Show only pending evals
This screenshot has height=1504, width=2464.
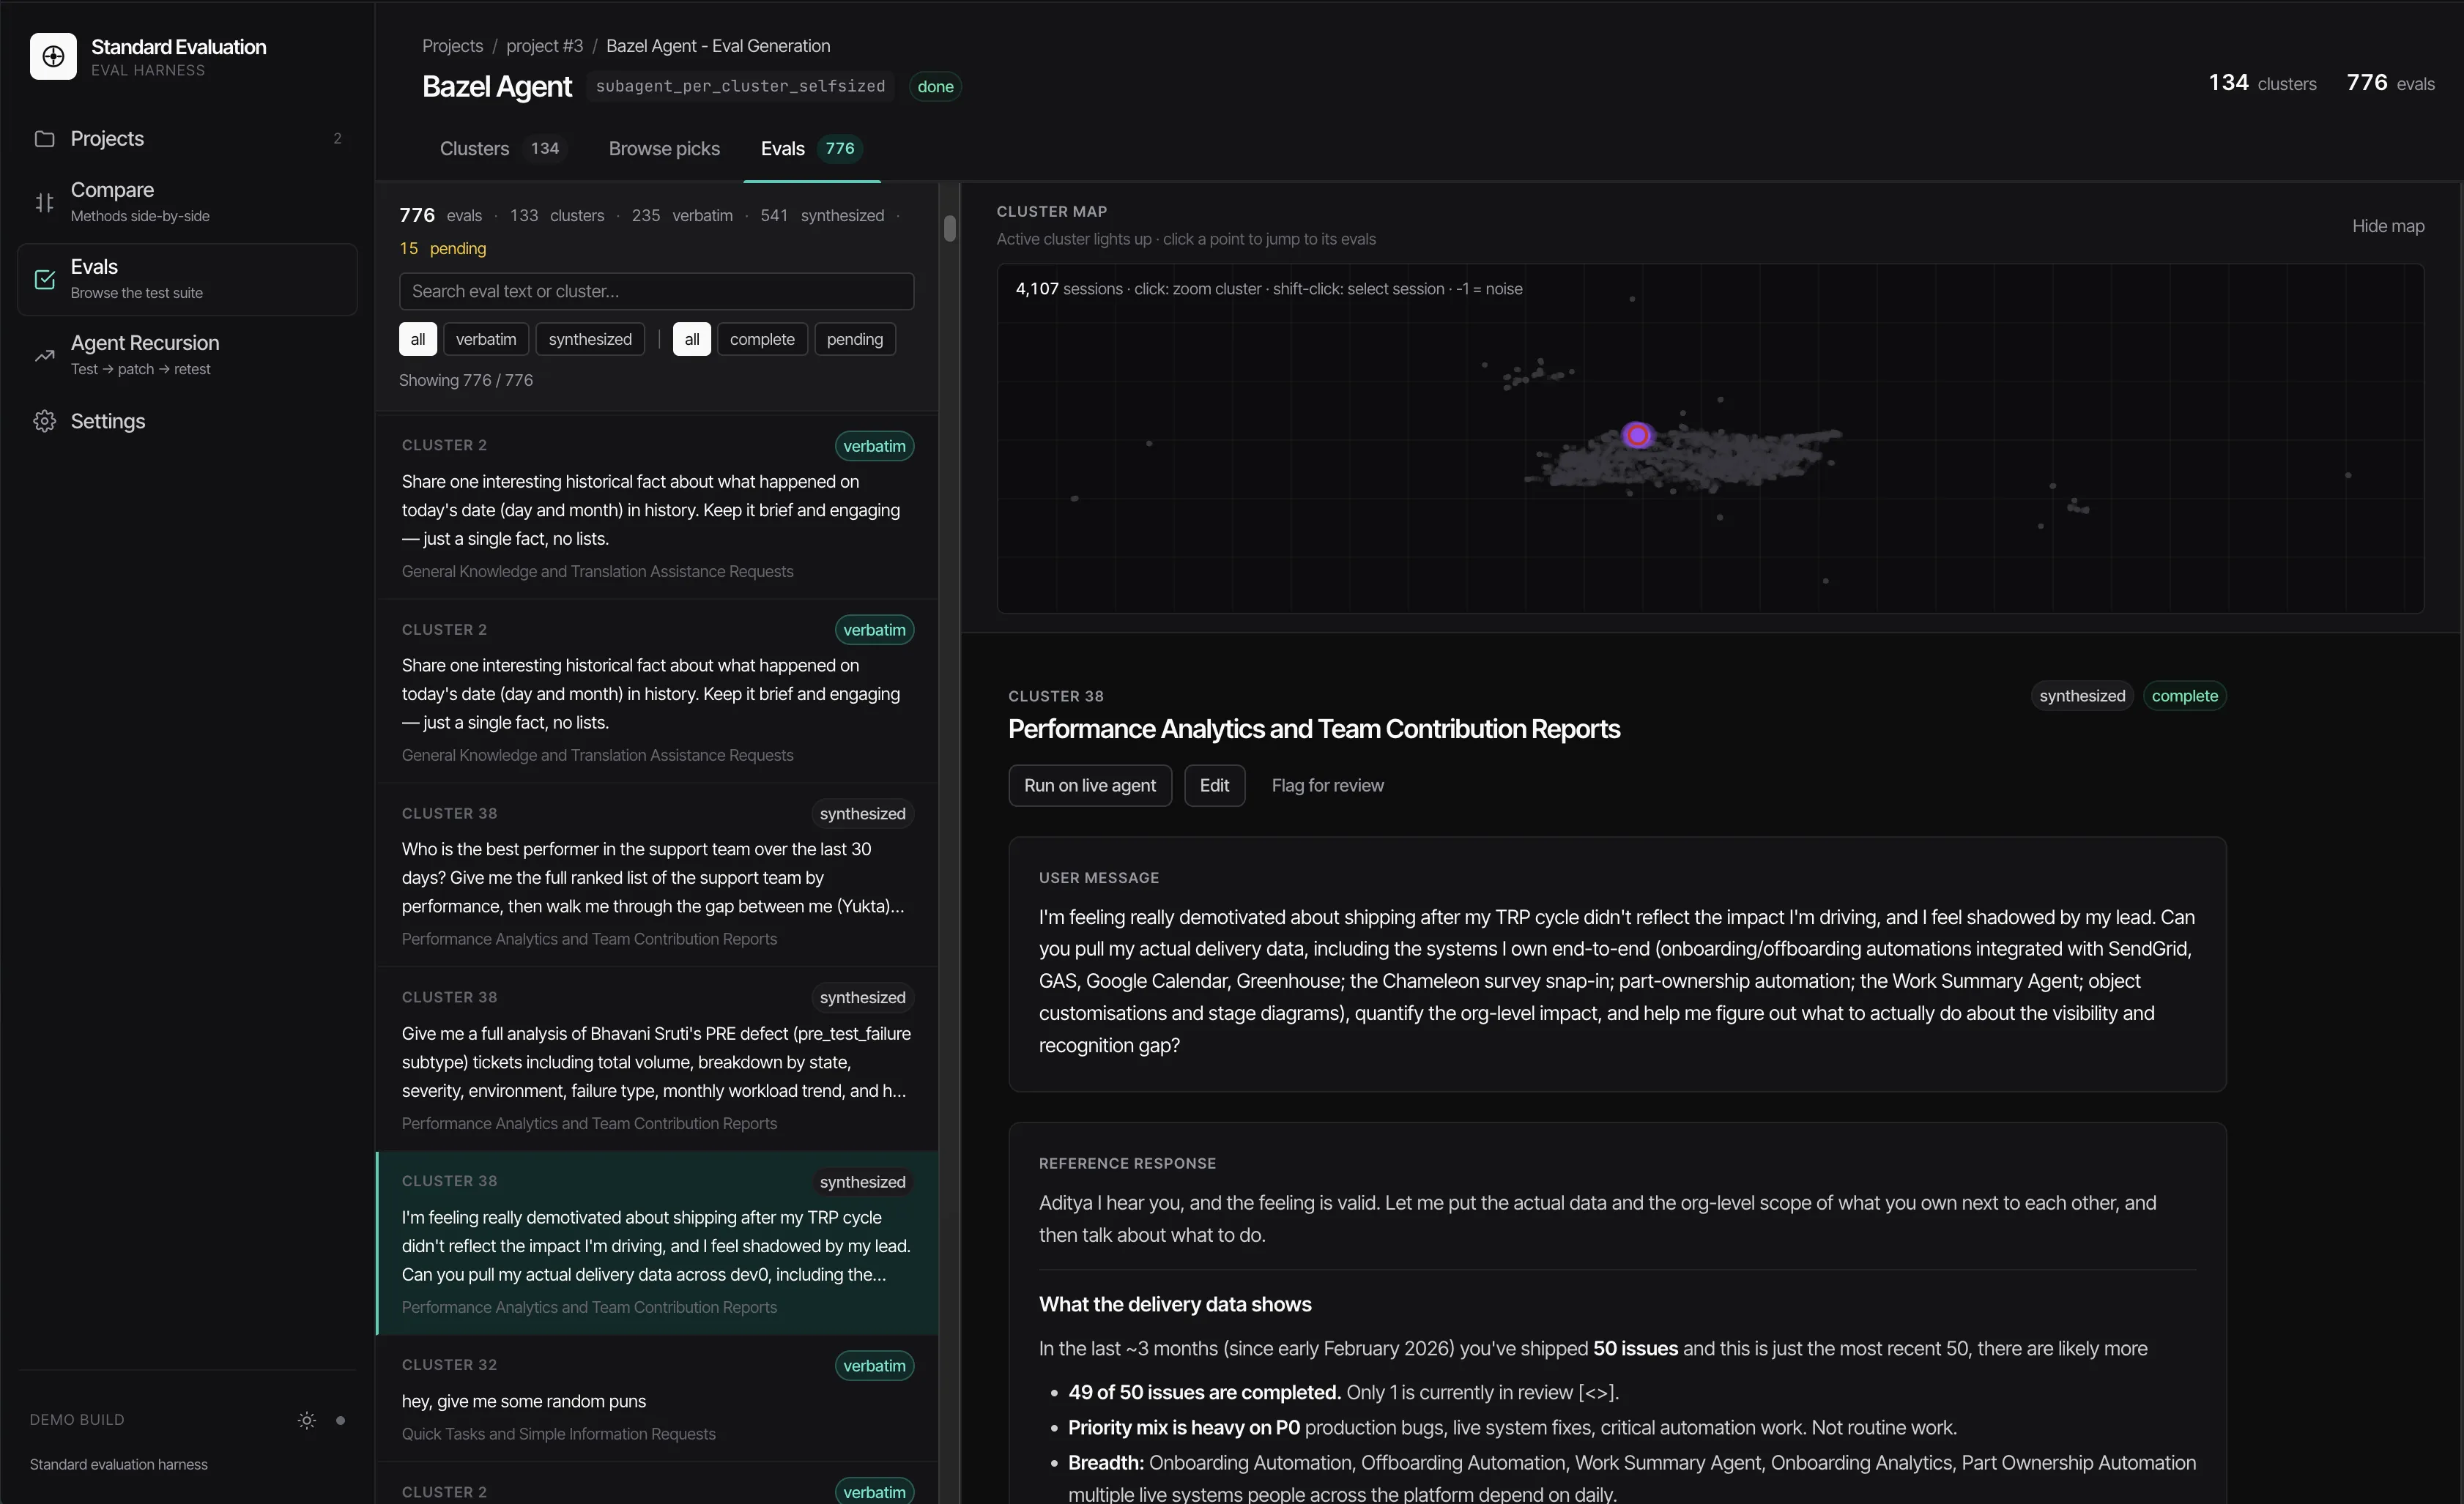click(855, 339)
